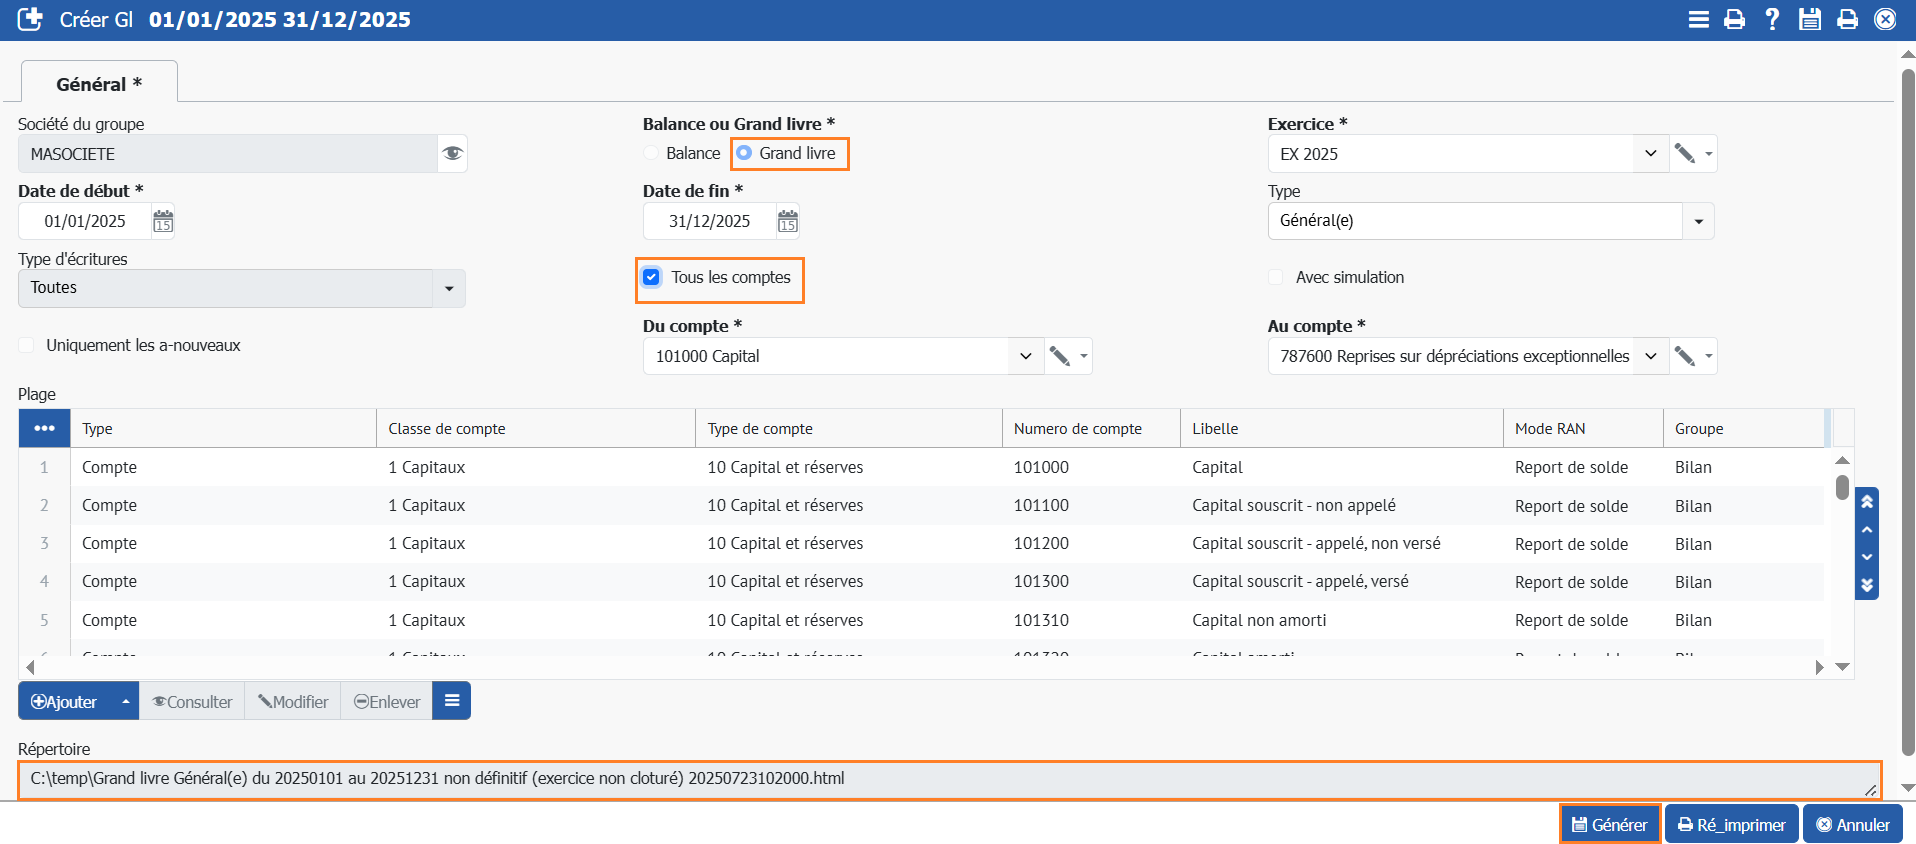1916x844 pixels.
Task: Enable the Avec simulation checkbox
Action: 1276,277
